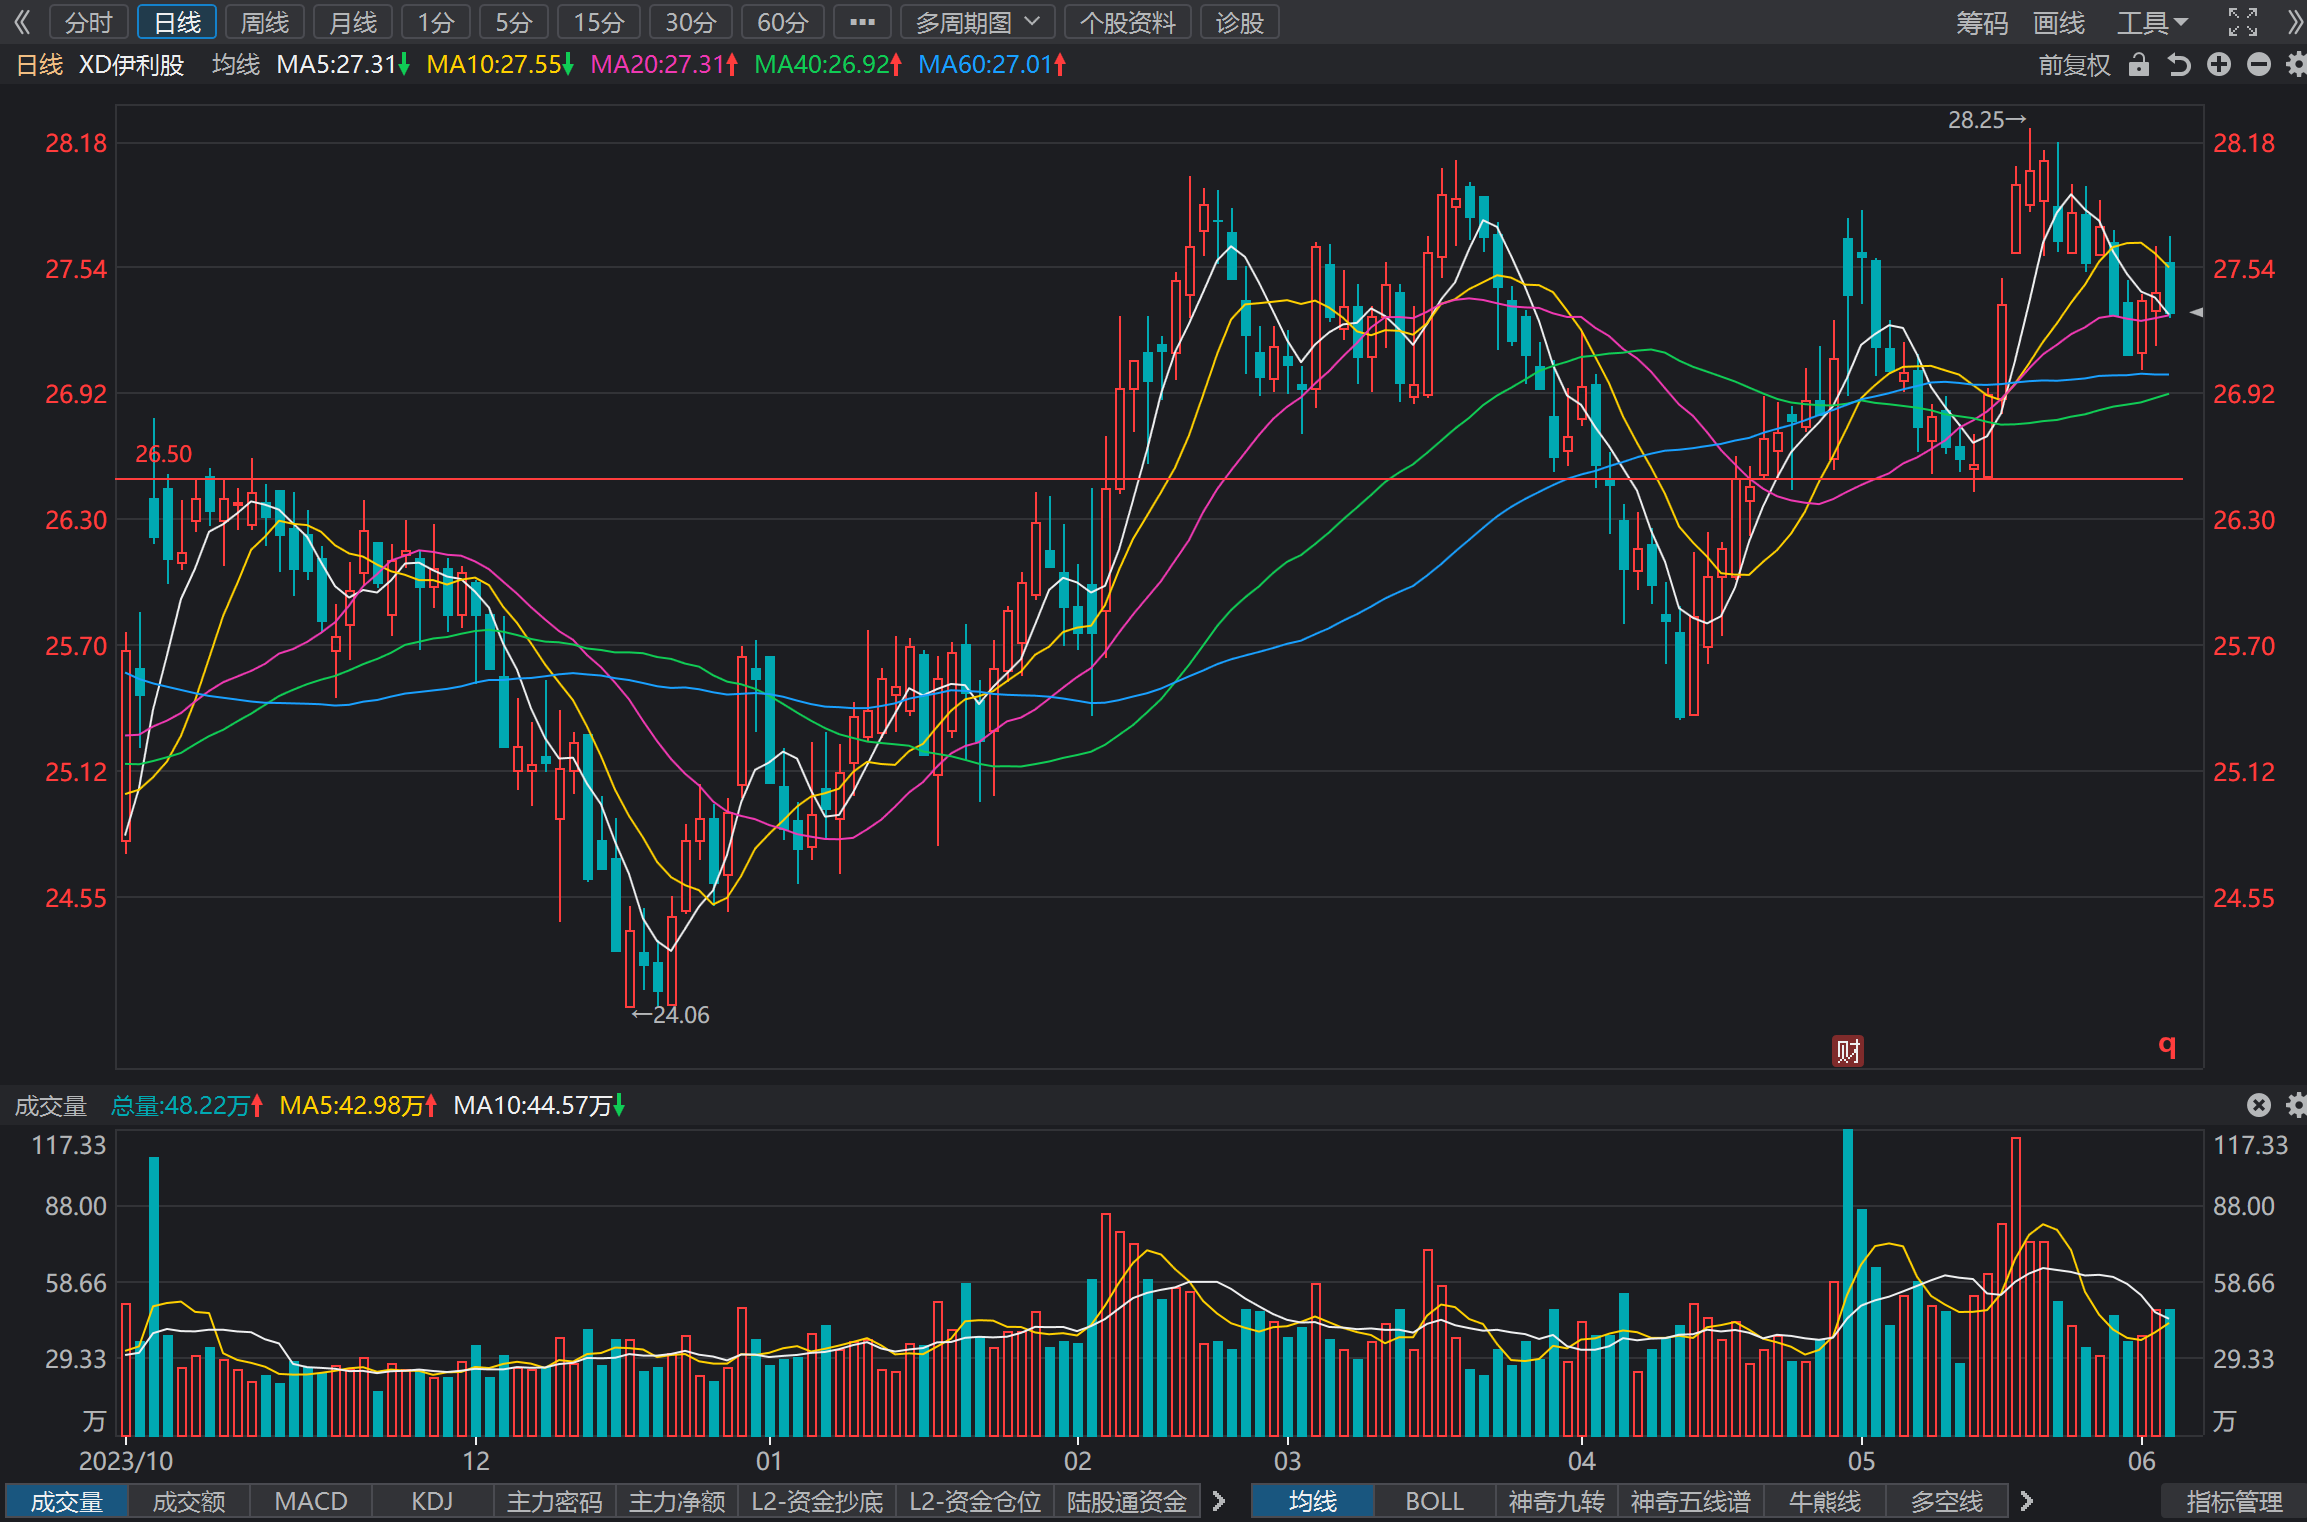Click the 24.06 low price annotation
The width and height of the screenshot is (2307, 1522).
(x=670, y=1015)
